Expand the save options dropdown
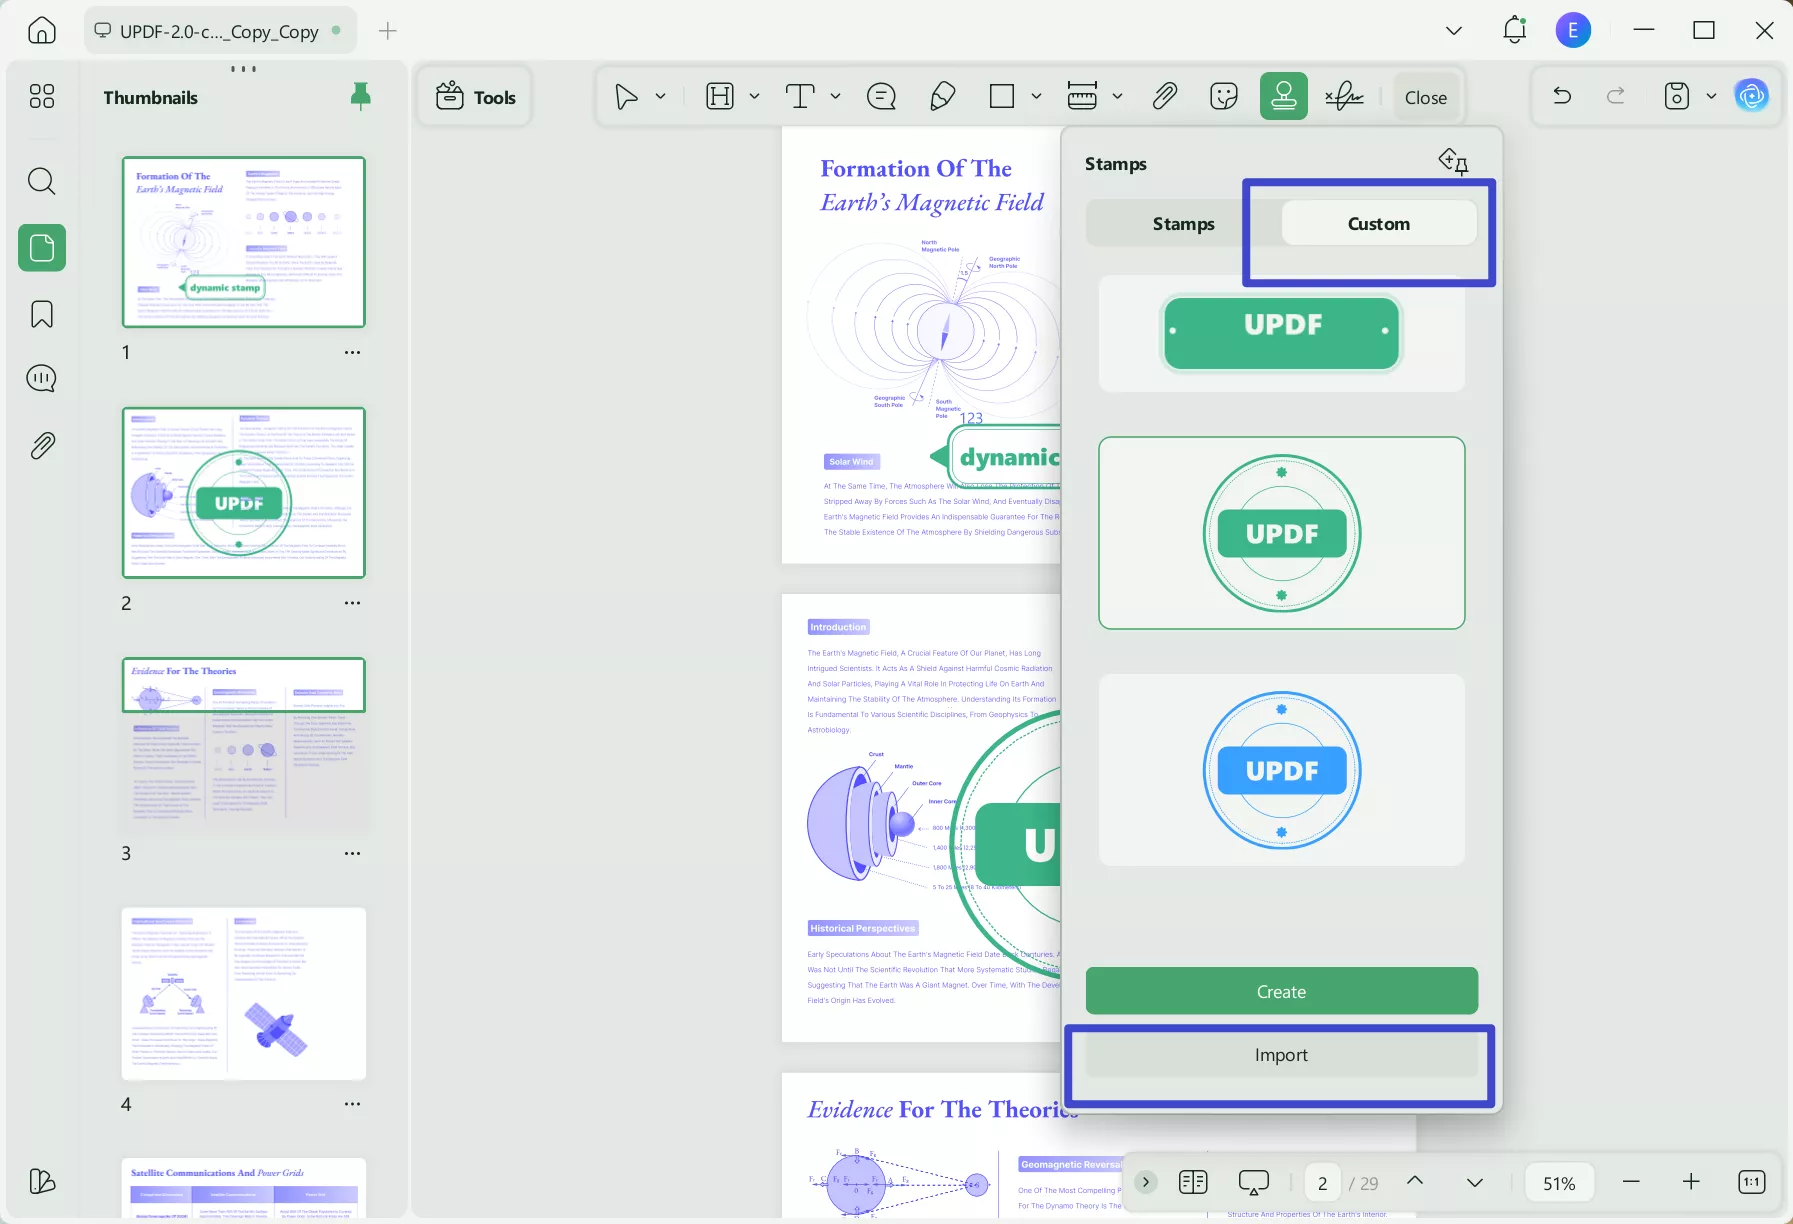 (1711, 96)
